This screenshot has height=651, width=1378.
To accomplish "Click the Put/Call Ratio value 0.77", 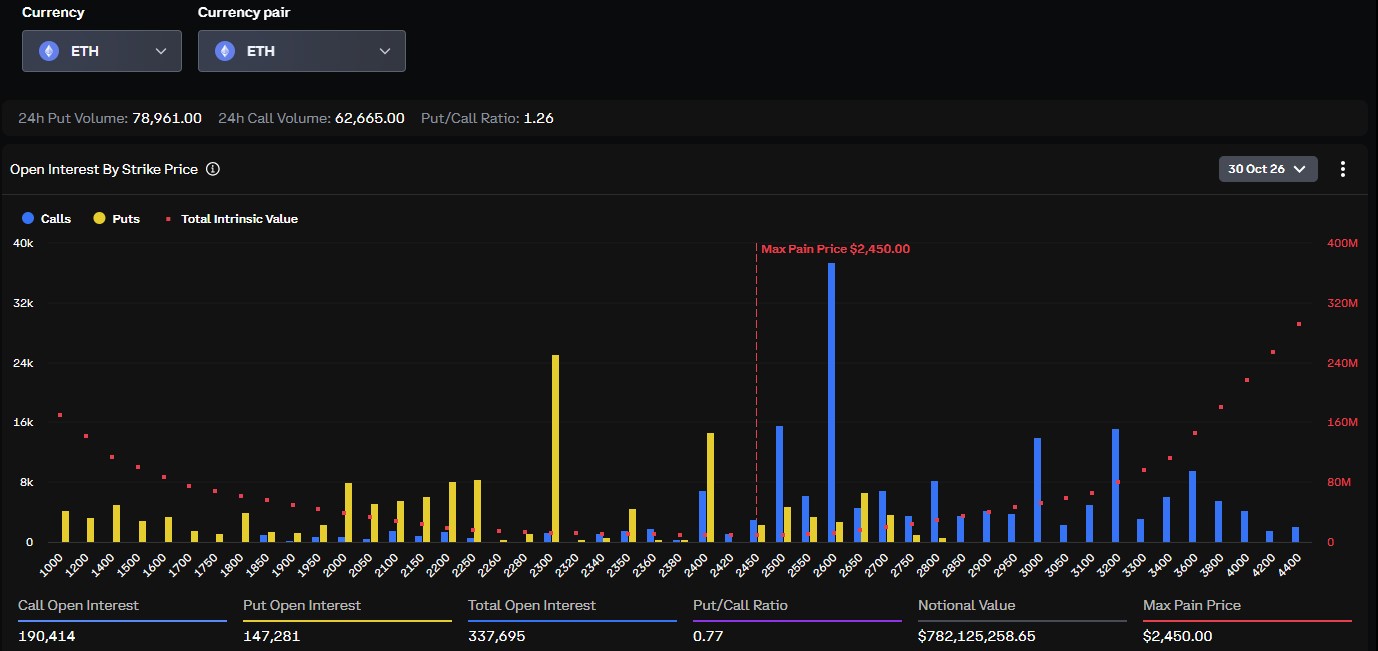I will (x=708, y=636).
